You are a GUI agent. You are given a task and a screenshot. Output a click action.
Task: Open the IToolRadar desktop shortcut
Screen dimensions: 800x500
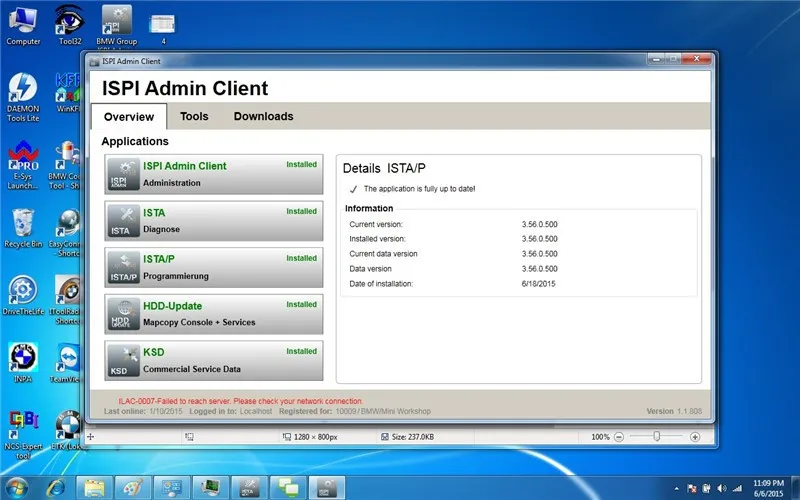pyautogui.click(x=66, y=300)
